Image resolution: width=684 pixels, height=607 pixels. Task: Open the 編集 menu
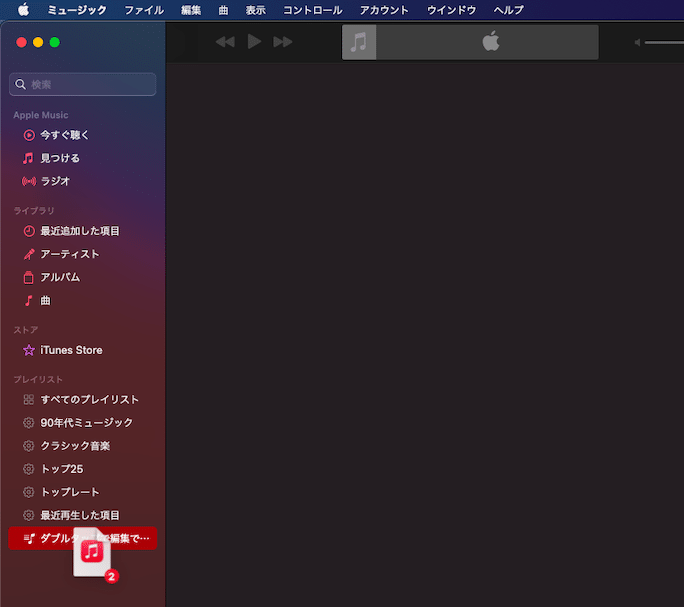(x=191, y=10)
